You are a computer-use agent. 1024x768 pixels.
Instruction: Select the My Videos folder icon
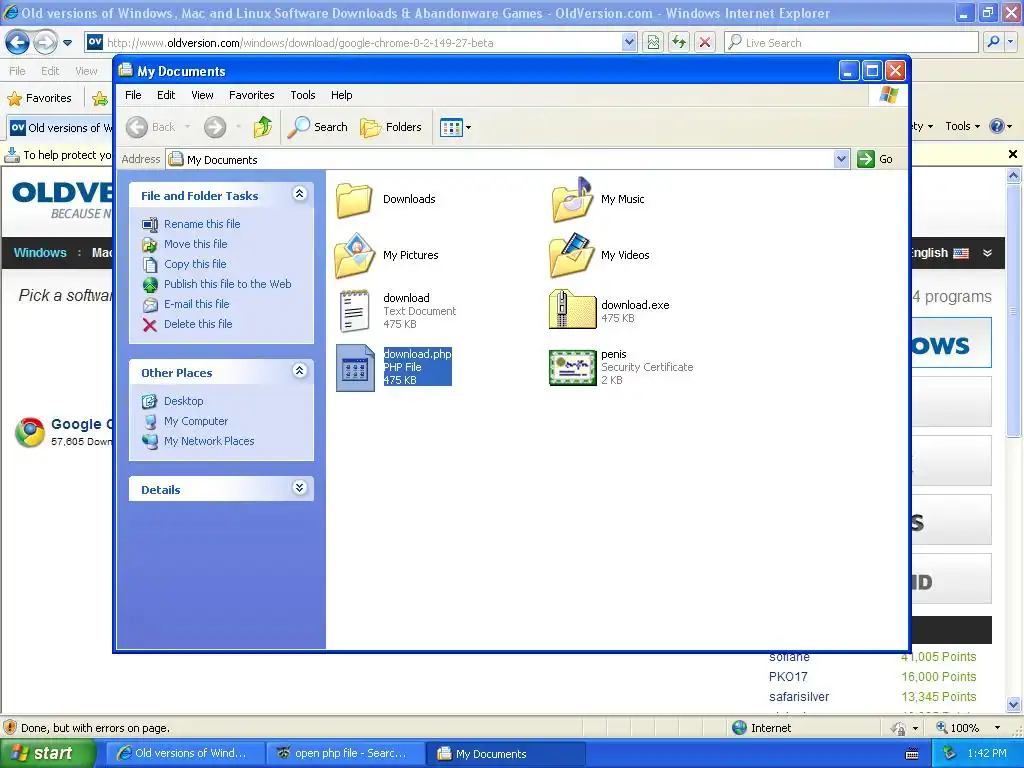[x=572, y=255]
